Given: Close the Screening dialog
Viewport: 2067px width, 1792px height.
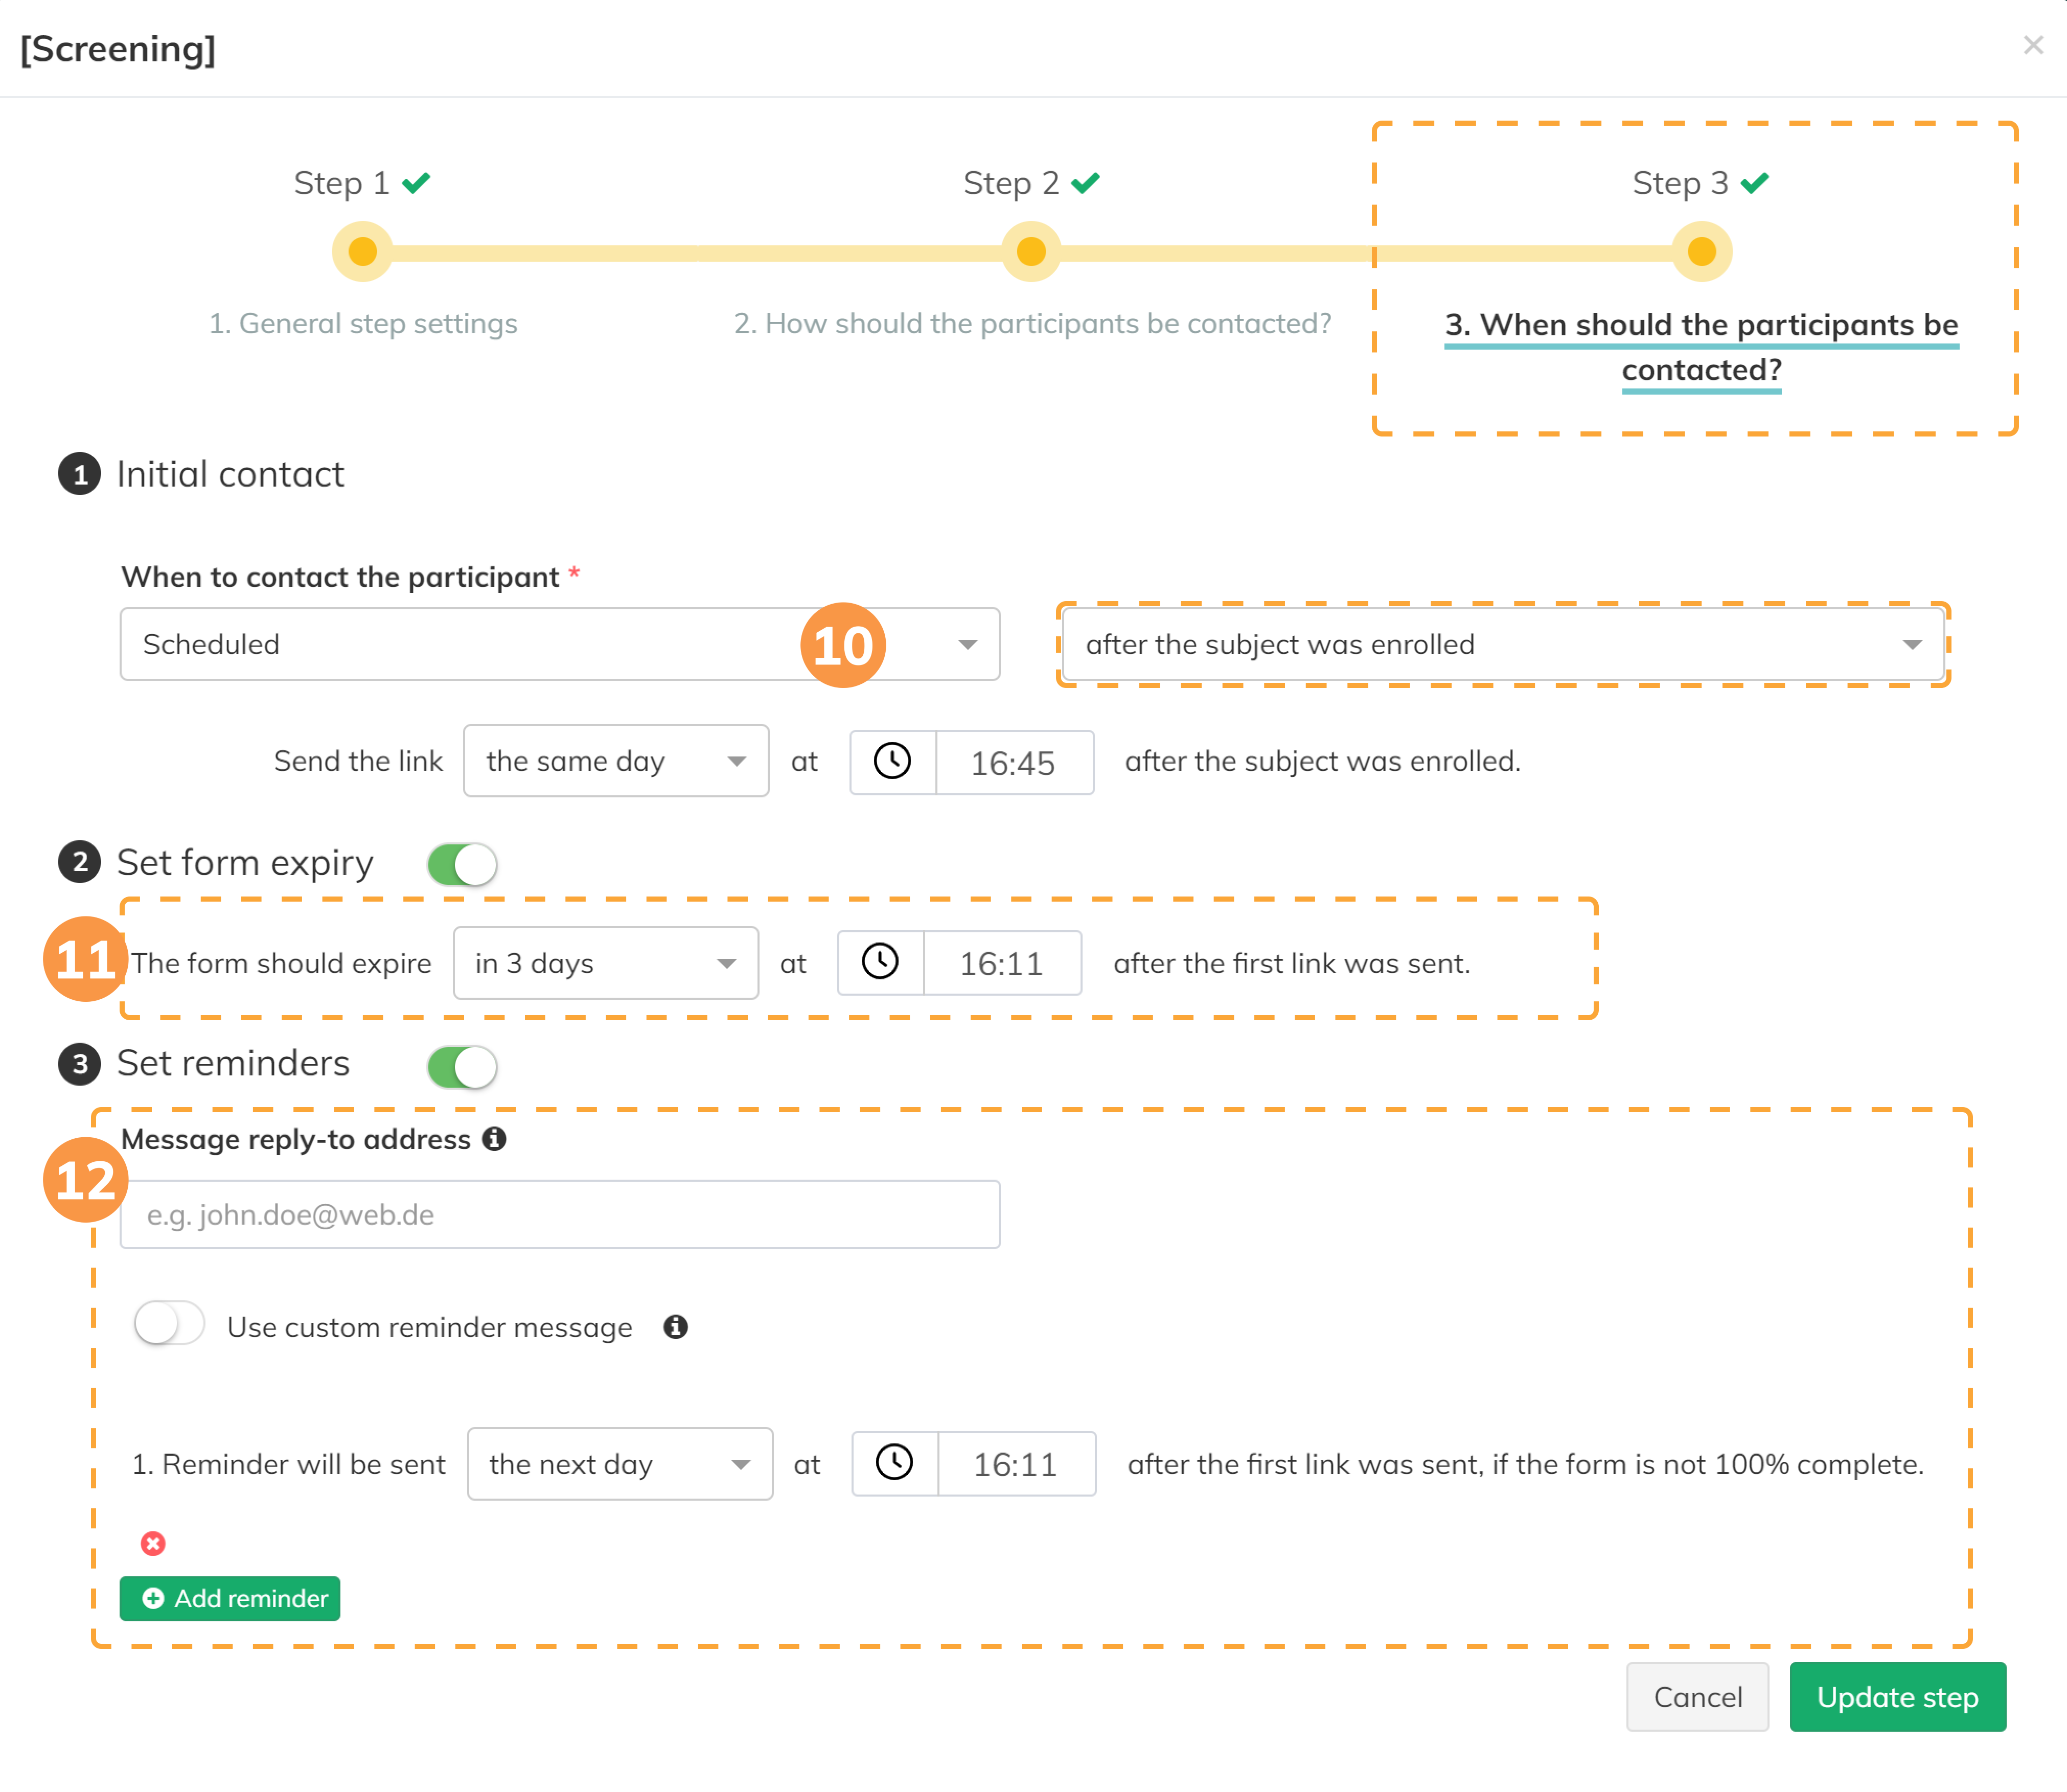Looking at the screenshot, I should [2032, 46].
